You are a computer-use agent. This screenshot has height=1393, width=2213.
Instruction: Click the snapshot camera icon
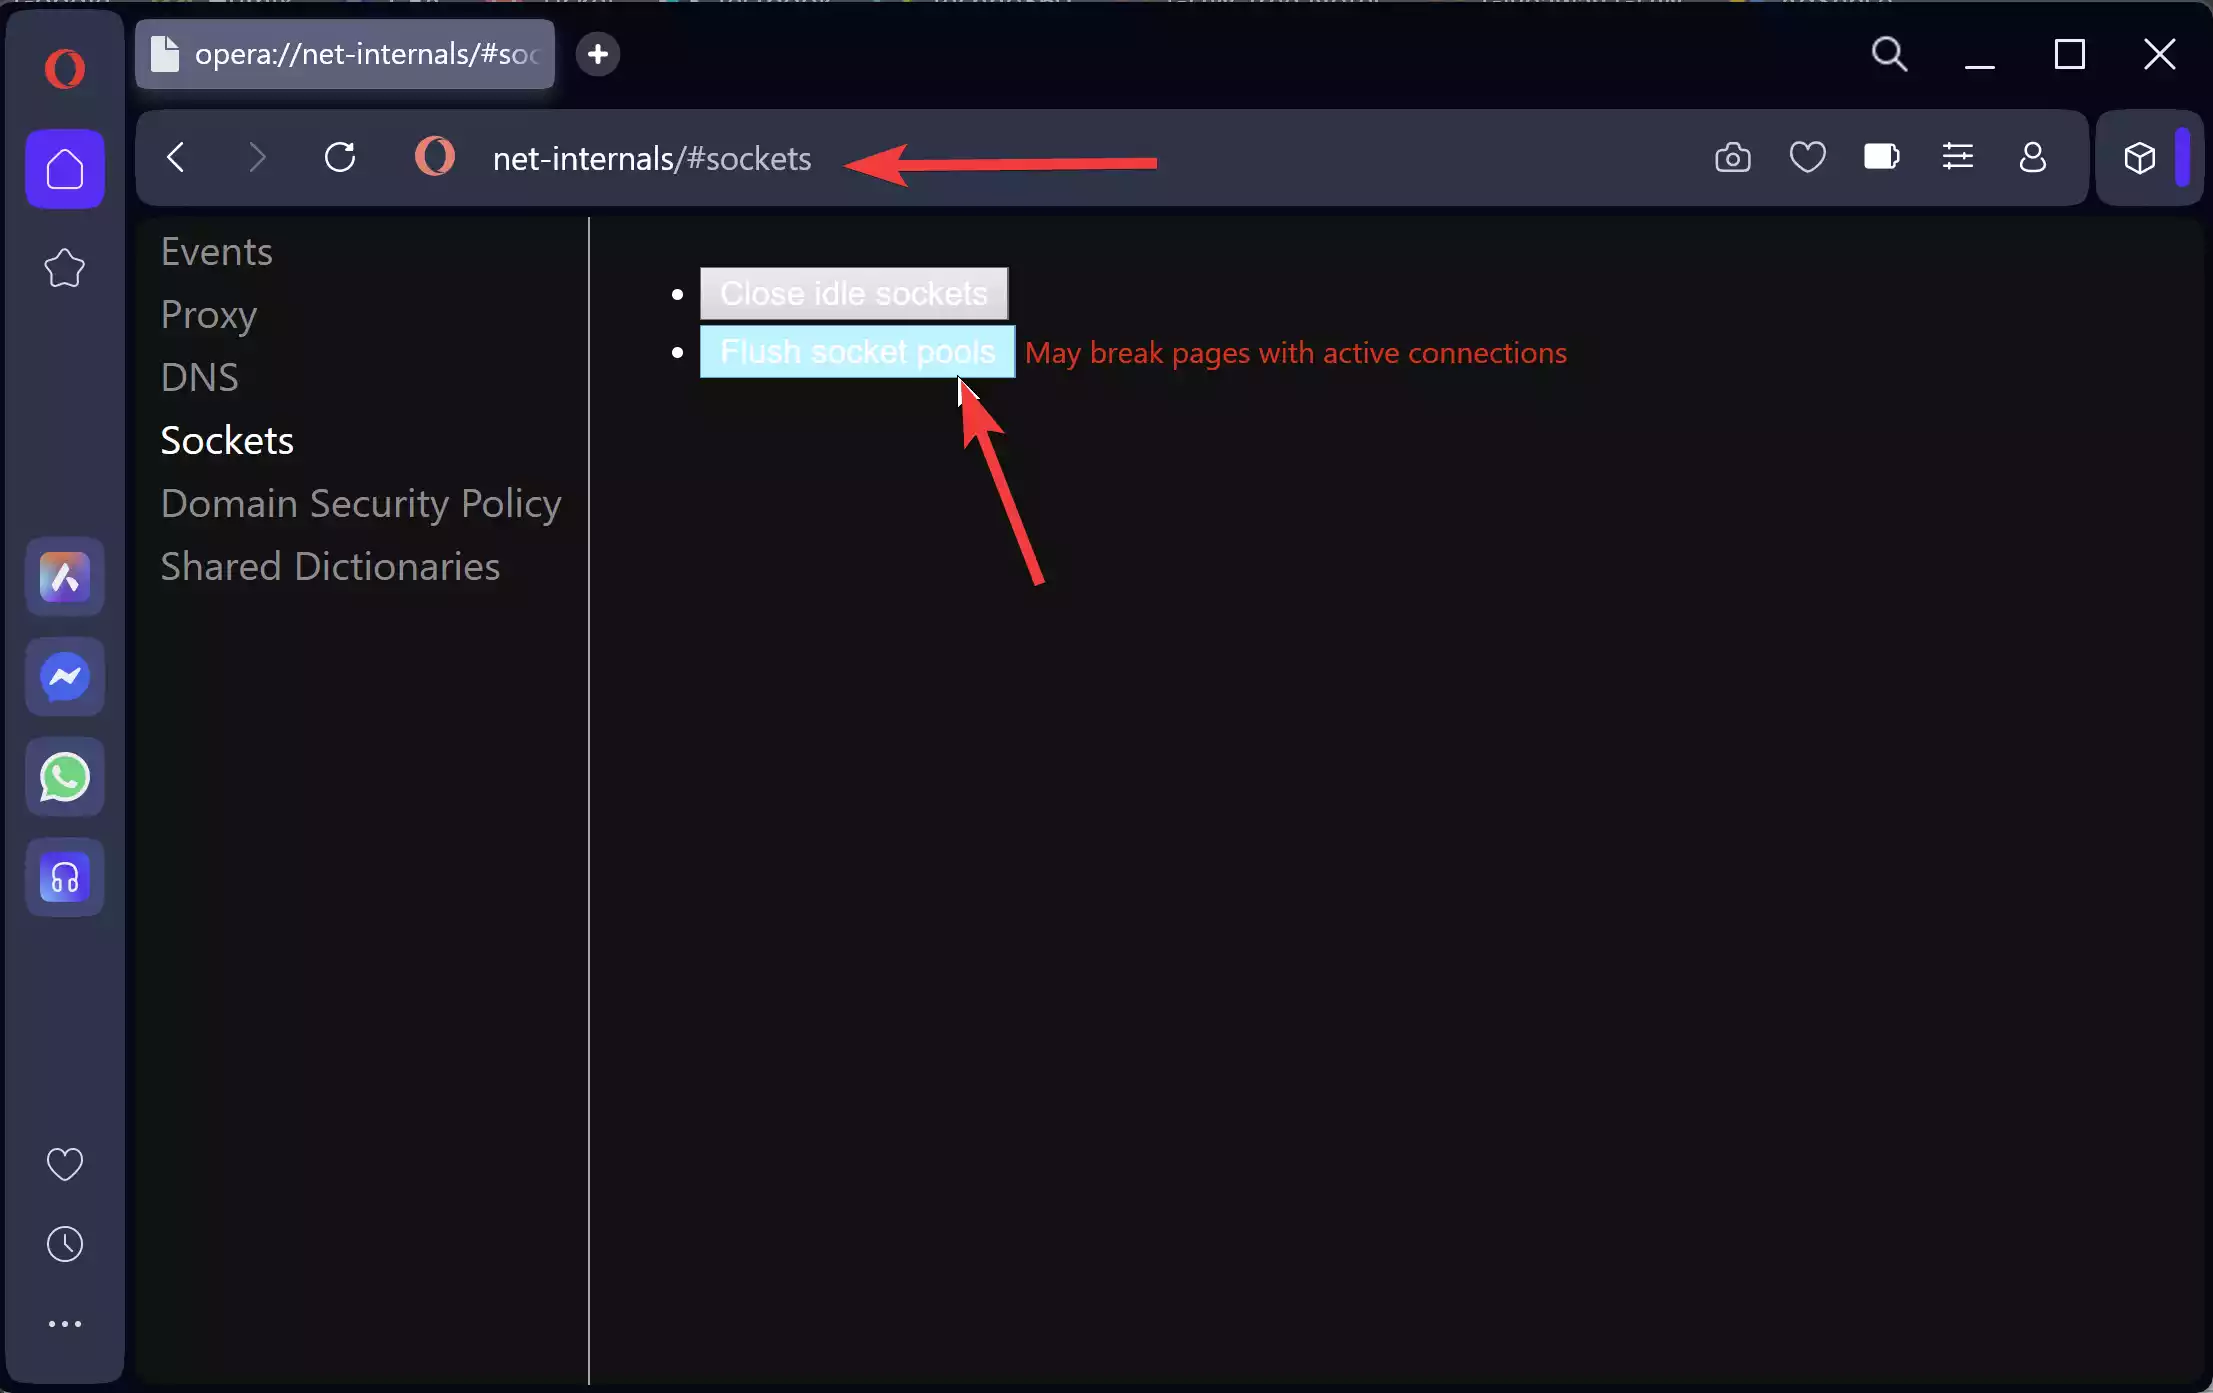(x=1732, y=158)
